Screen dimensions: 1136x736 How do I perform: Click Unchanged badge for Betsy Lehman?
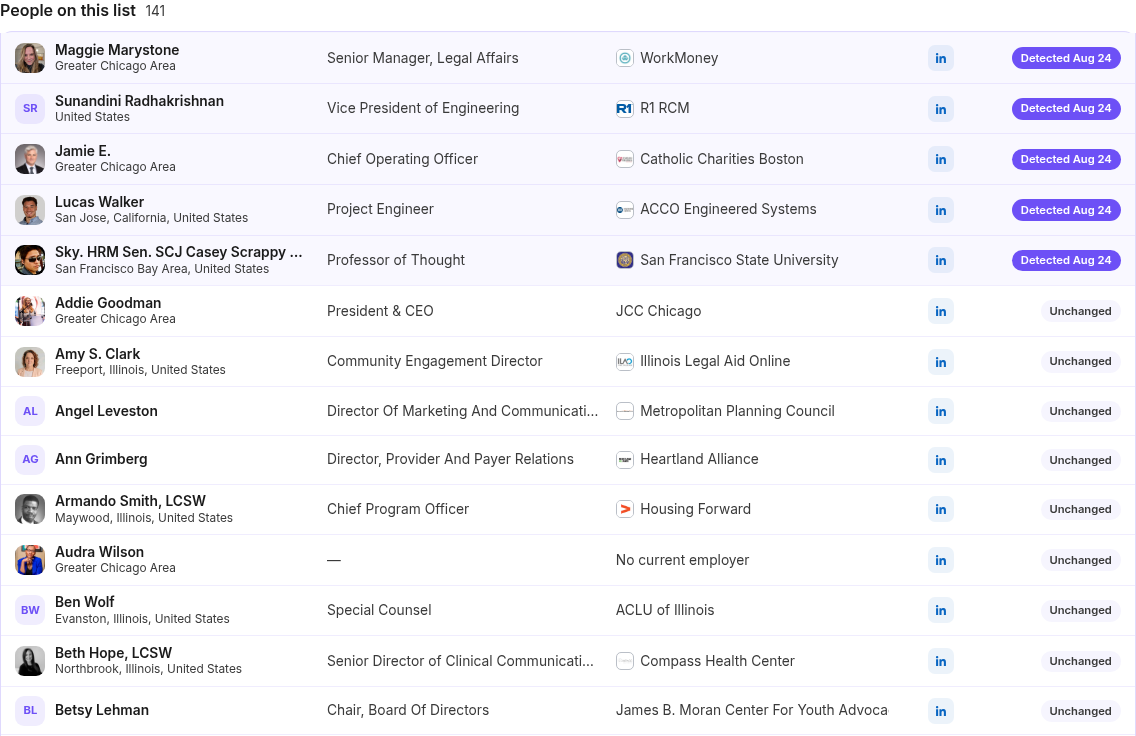coord(1080,711)
